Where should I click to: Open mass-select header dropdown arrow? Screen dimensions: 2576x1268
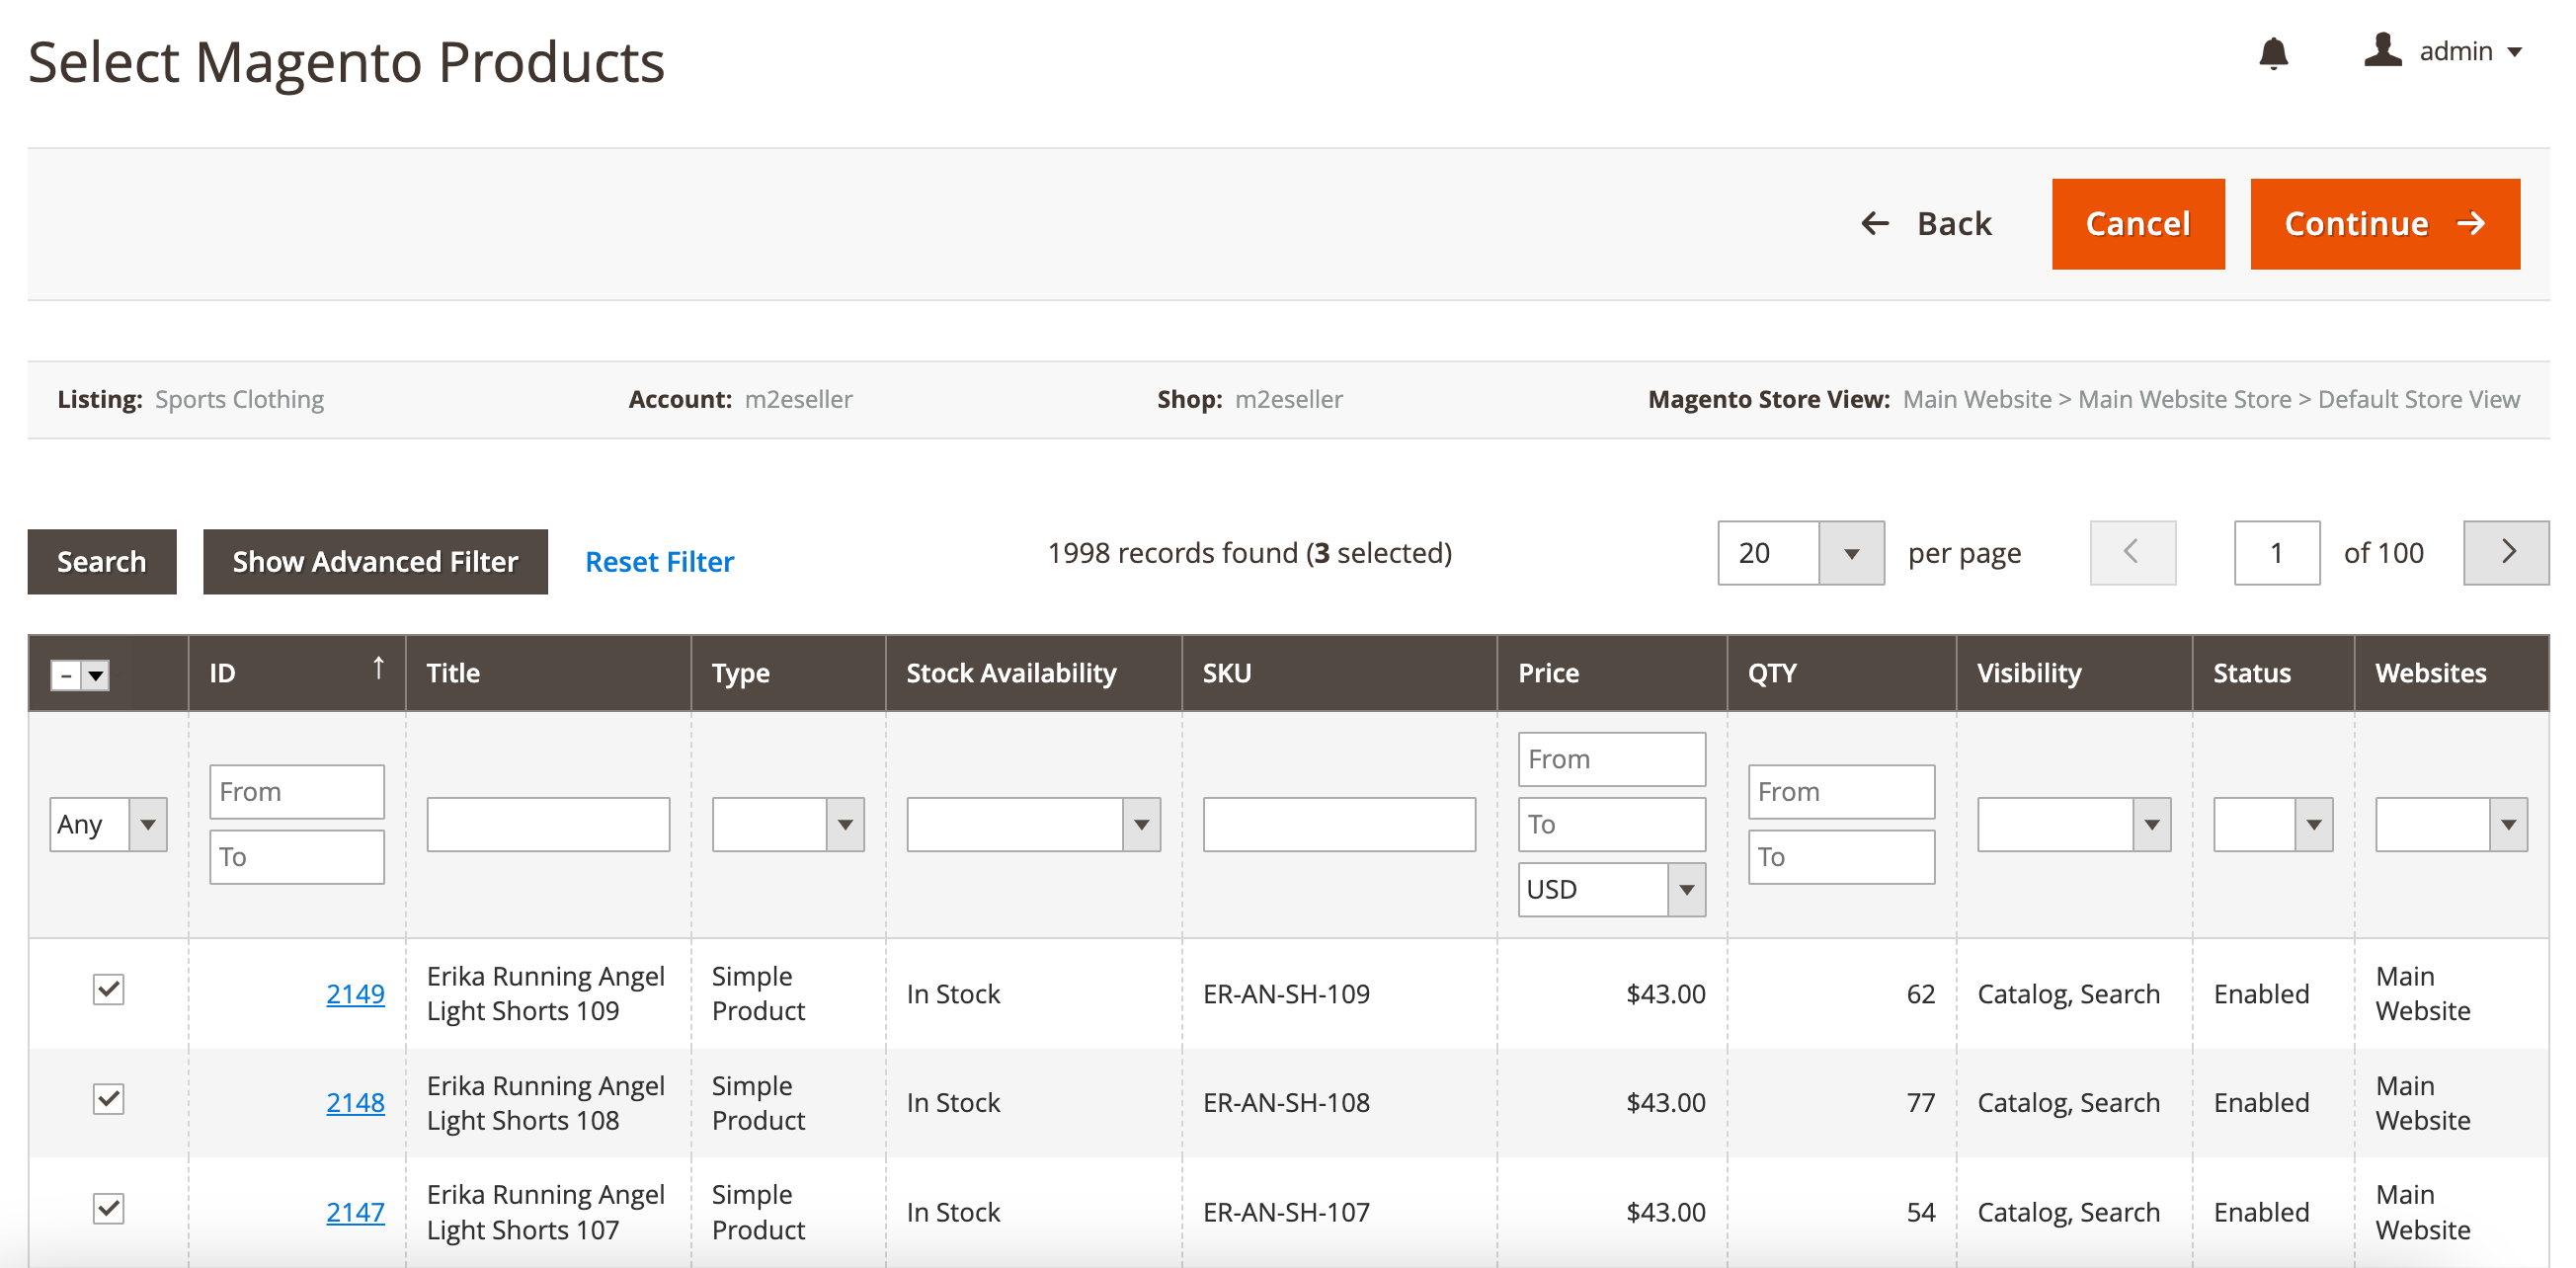[96, 675]
